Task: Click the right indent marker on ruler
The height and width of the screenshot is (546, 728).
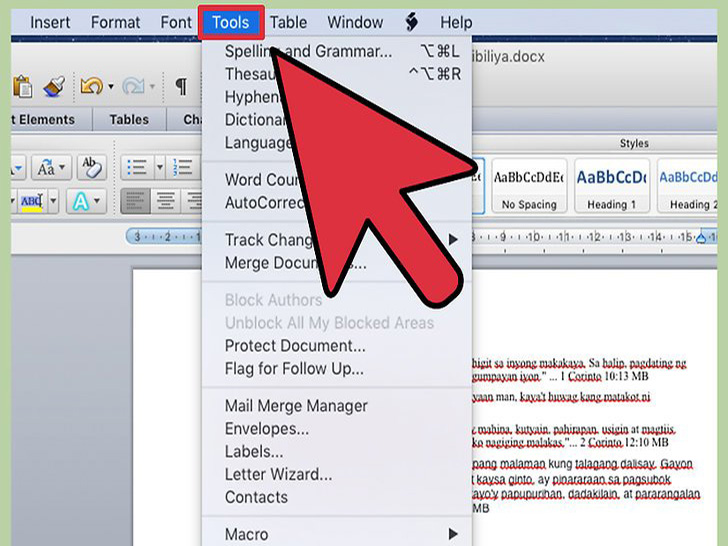Action: 701,238
